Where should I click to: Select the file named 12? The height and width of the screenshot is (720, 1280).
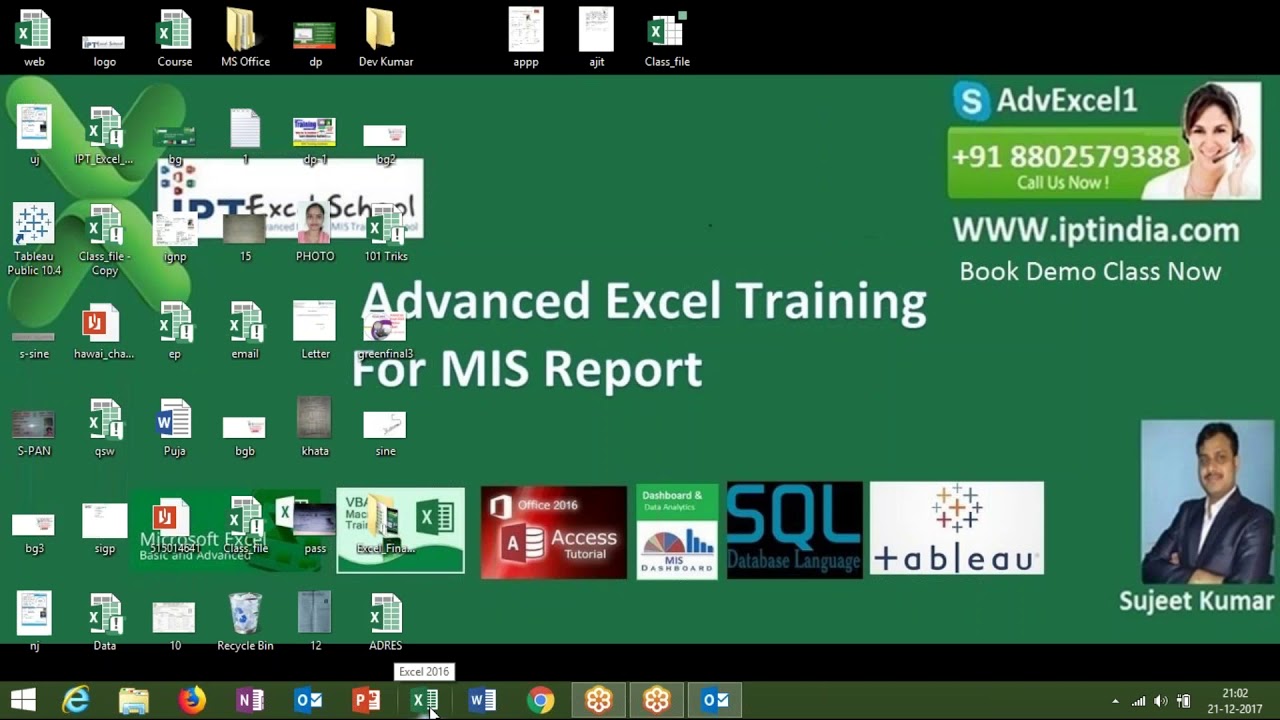pyautogui.click(x=315, y=622)
